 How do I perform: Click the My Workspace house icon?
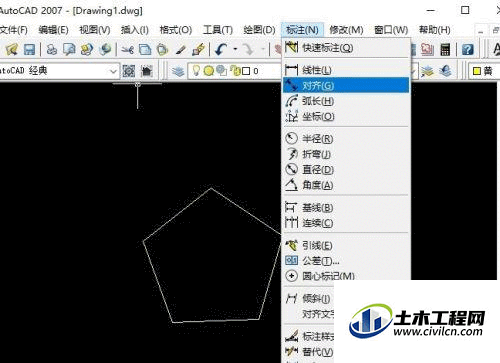tap(147, 71)
